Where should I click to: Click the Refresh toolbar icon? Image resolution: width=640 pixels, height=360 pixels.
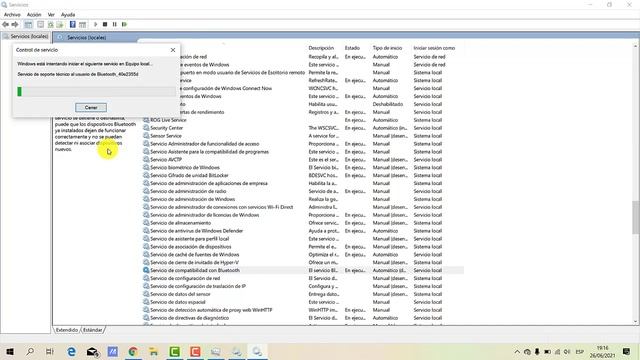pos(51,24)
